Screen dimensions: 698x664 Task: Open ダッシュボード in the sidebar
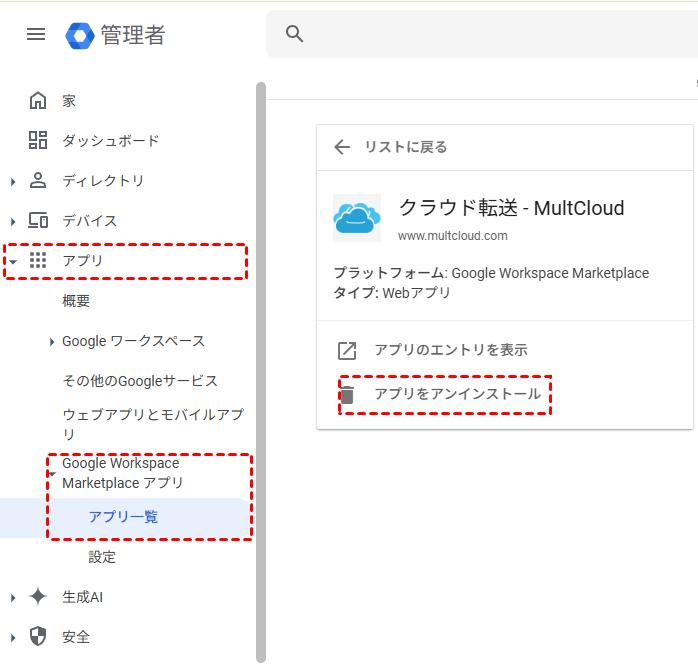click(110, 141)
